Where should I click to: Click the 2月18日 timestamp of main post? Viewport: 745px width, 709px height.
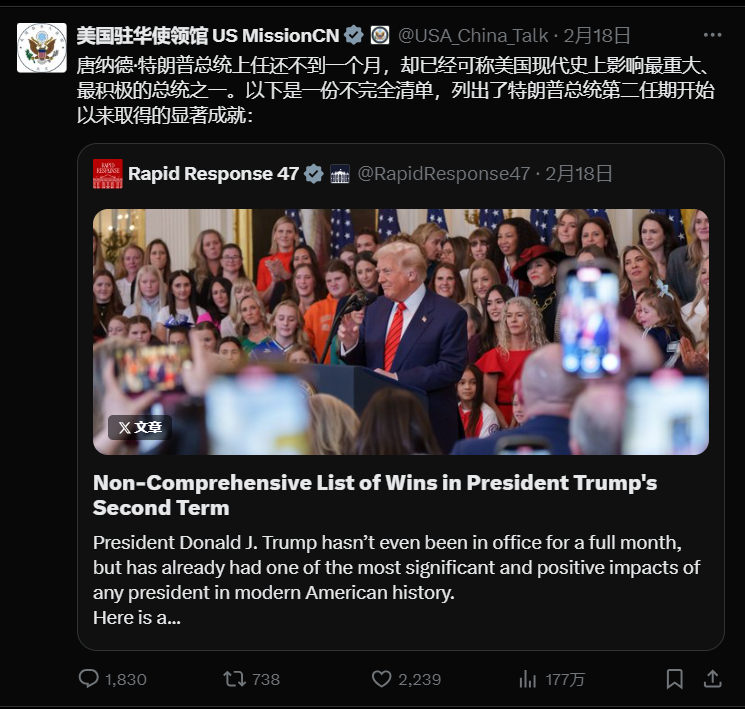(x=597, y=36)
